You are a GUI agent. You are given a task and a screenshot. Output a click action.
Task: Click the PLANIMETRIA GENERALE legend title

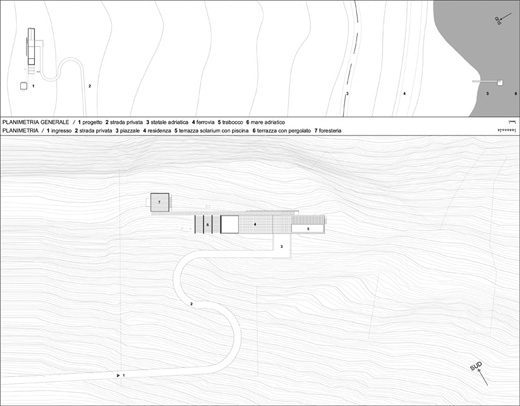coord(36,122)
